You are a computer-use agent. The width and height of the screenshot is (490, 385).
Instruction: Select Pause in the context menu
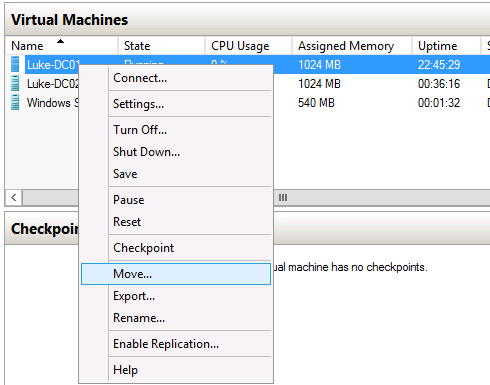pyautogui.click(x=176, y=200)
